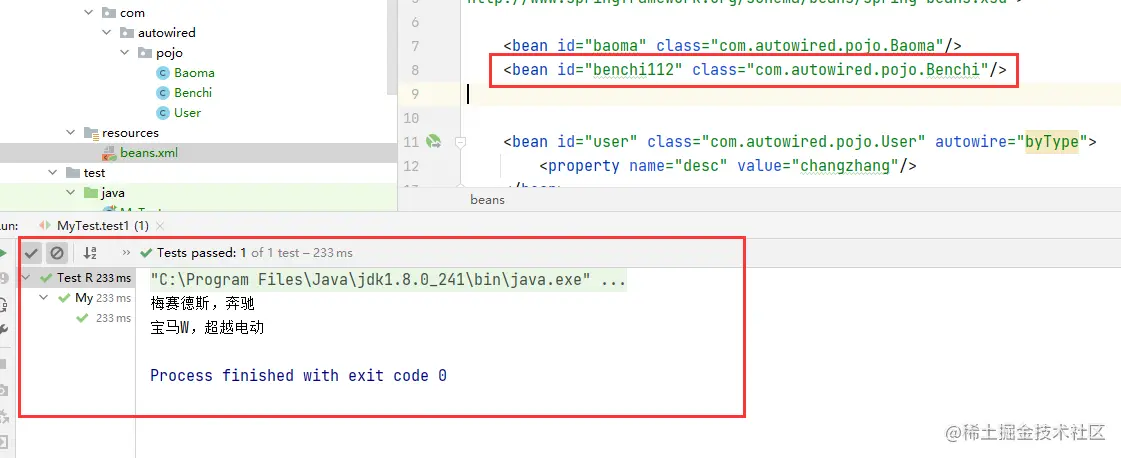Click the pass checkmark on My row

coord(64,298)
